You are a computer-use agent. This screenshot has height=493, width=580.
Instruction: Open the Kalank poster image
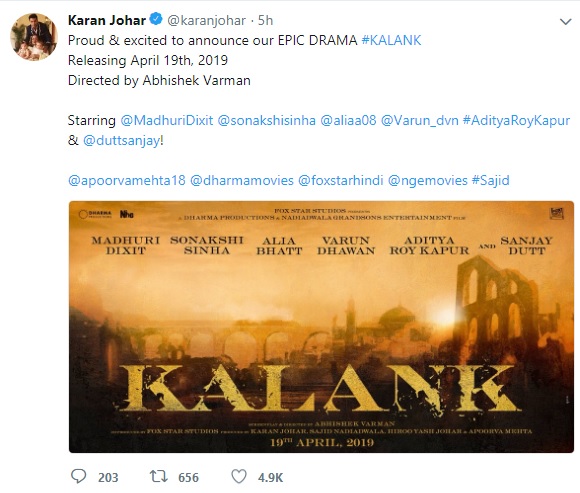coord(321,327)
